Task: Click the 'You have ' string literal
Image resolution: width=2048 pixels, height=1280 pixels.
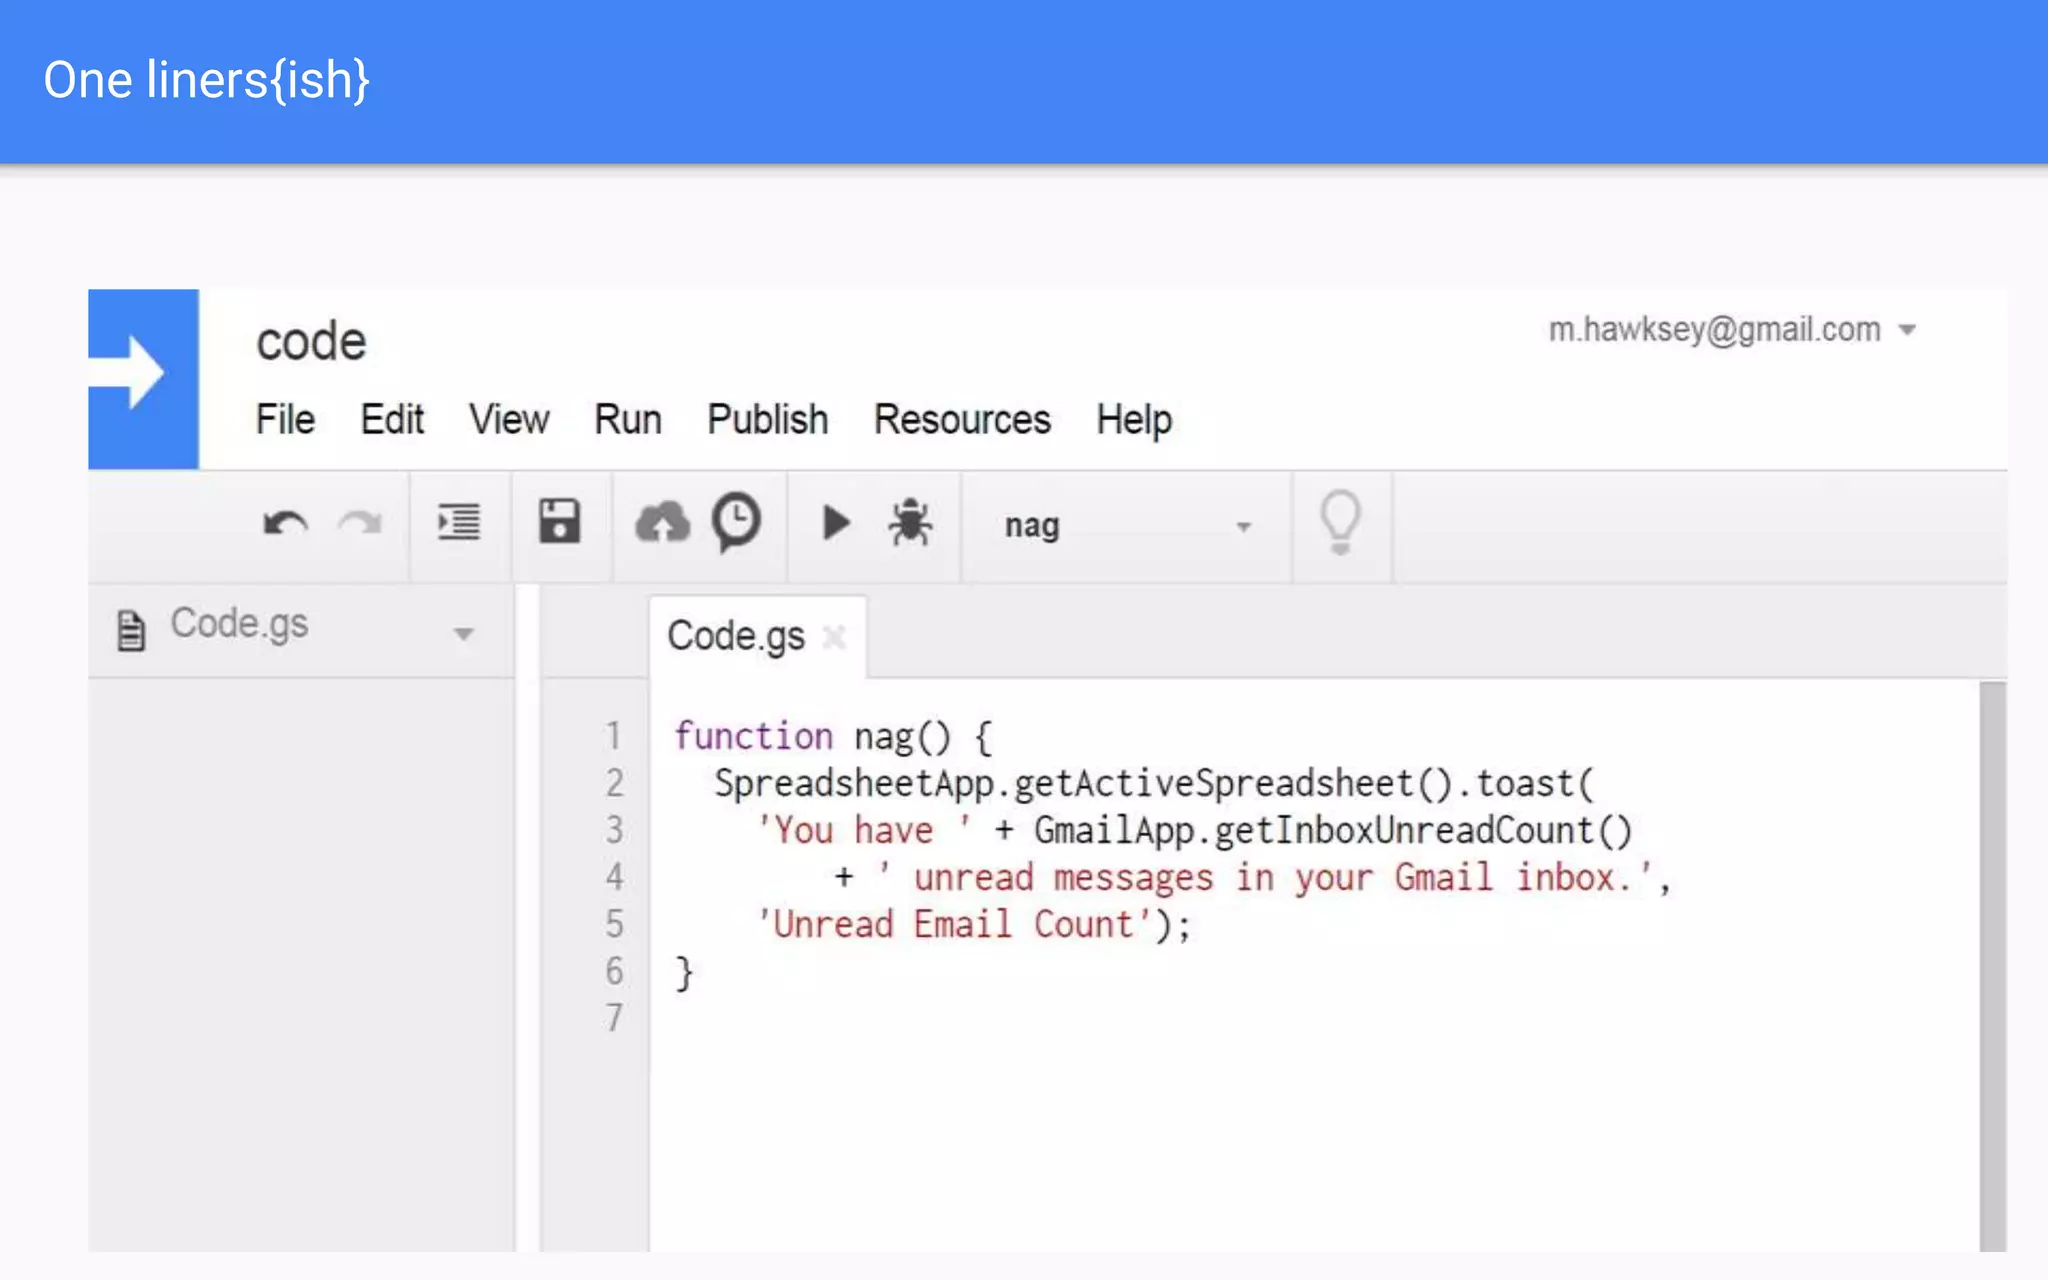Action: point(863,831)
